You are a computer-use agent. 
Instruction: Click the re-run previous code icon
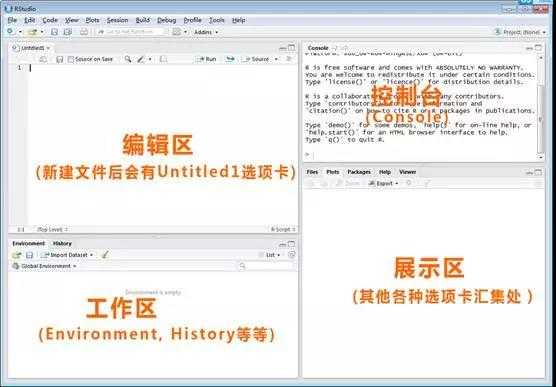pyautogui.click(x=230, y=59)
